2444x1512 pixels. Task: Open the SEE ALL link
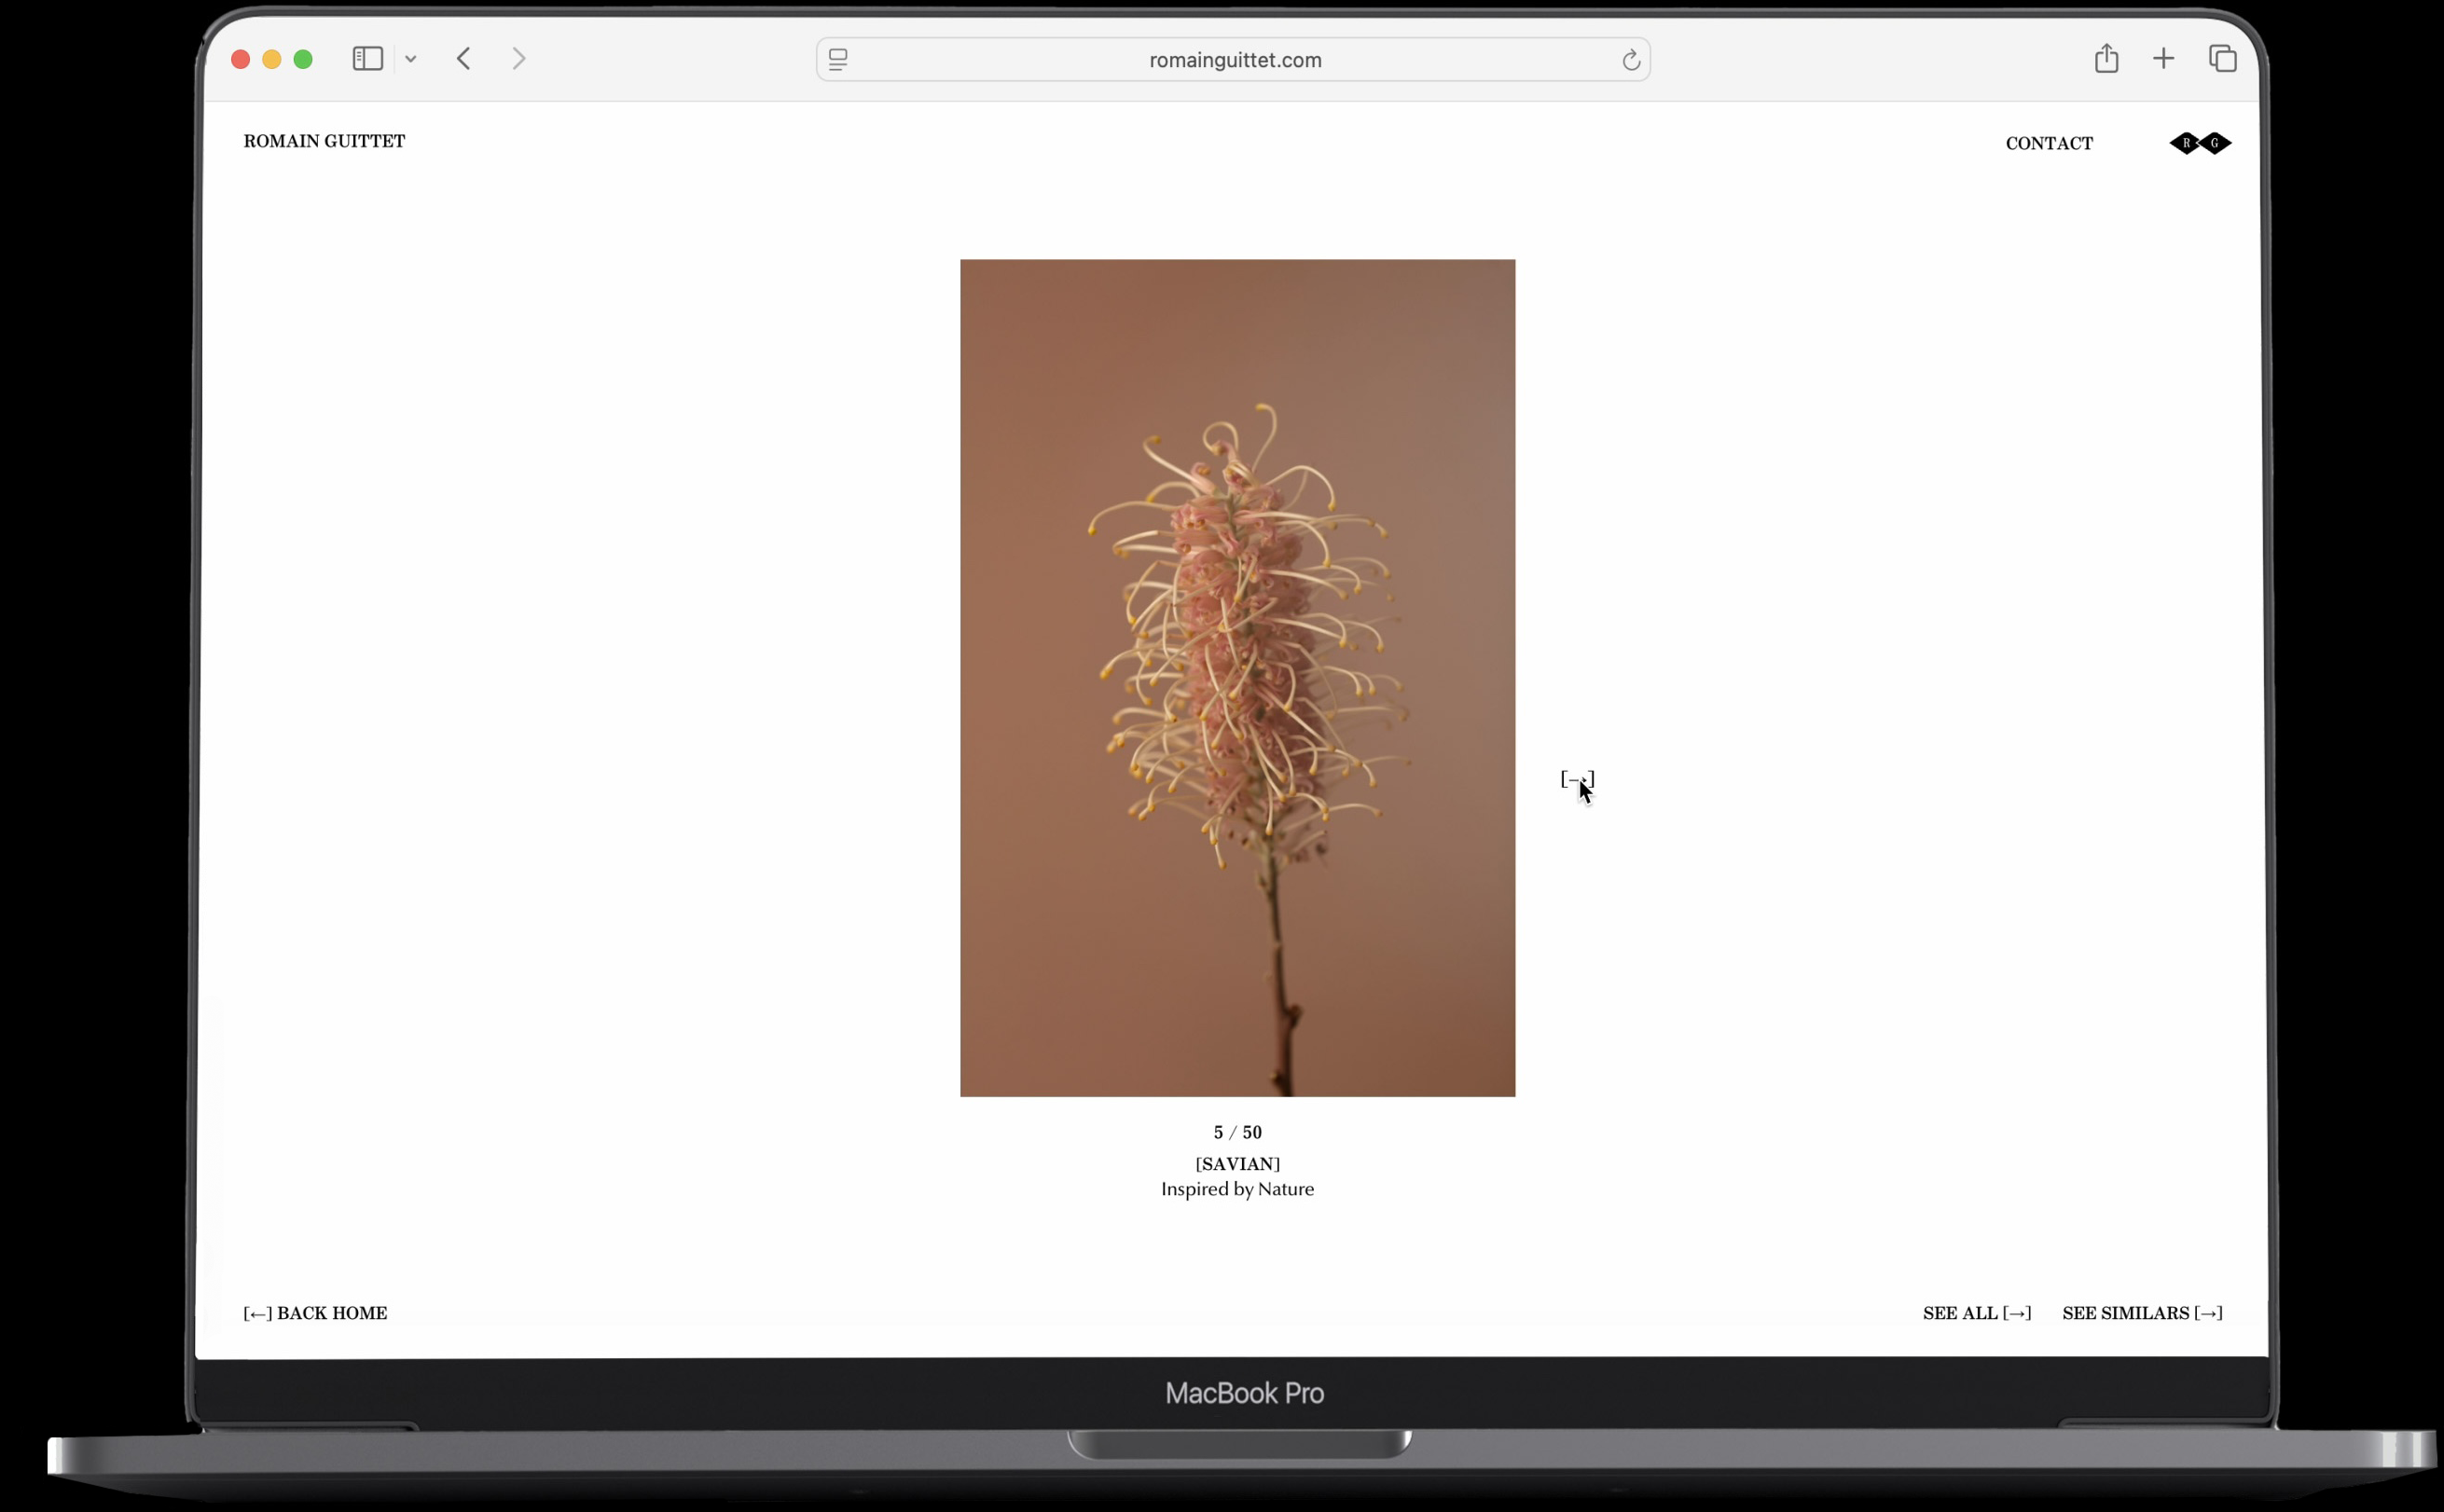coord(1976,1313)
